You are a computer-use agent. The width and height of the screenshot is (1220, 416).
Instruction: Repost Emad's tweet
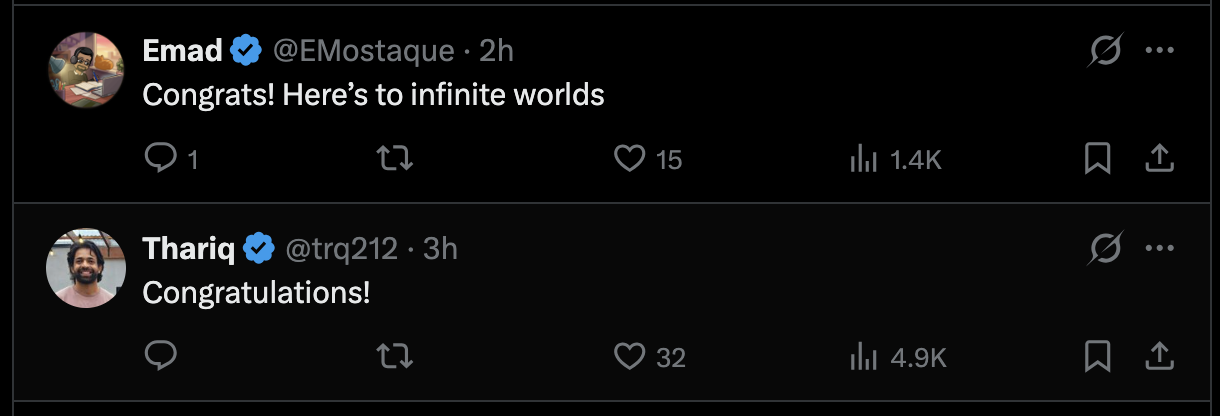tap(395, 158)
